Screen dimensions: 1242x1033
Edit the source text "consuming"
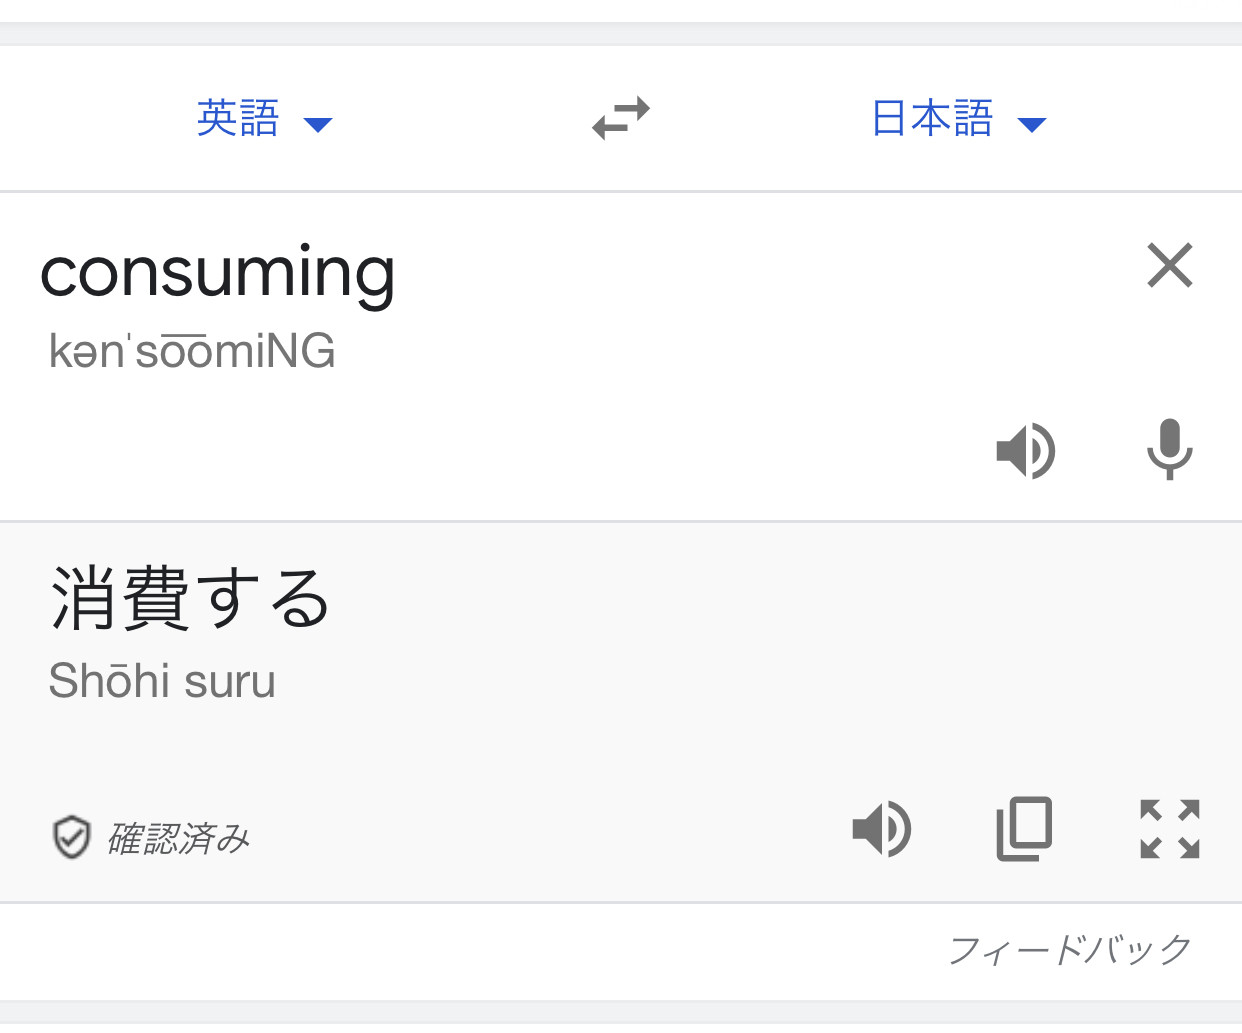pyautogui.click(x=218, y=273)
